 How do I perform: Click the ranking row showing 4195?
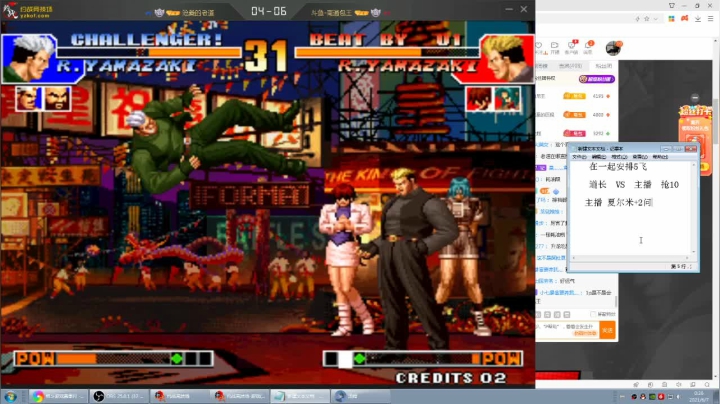click(x=575, y=96)
